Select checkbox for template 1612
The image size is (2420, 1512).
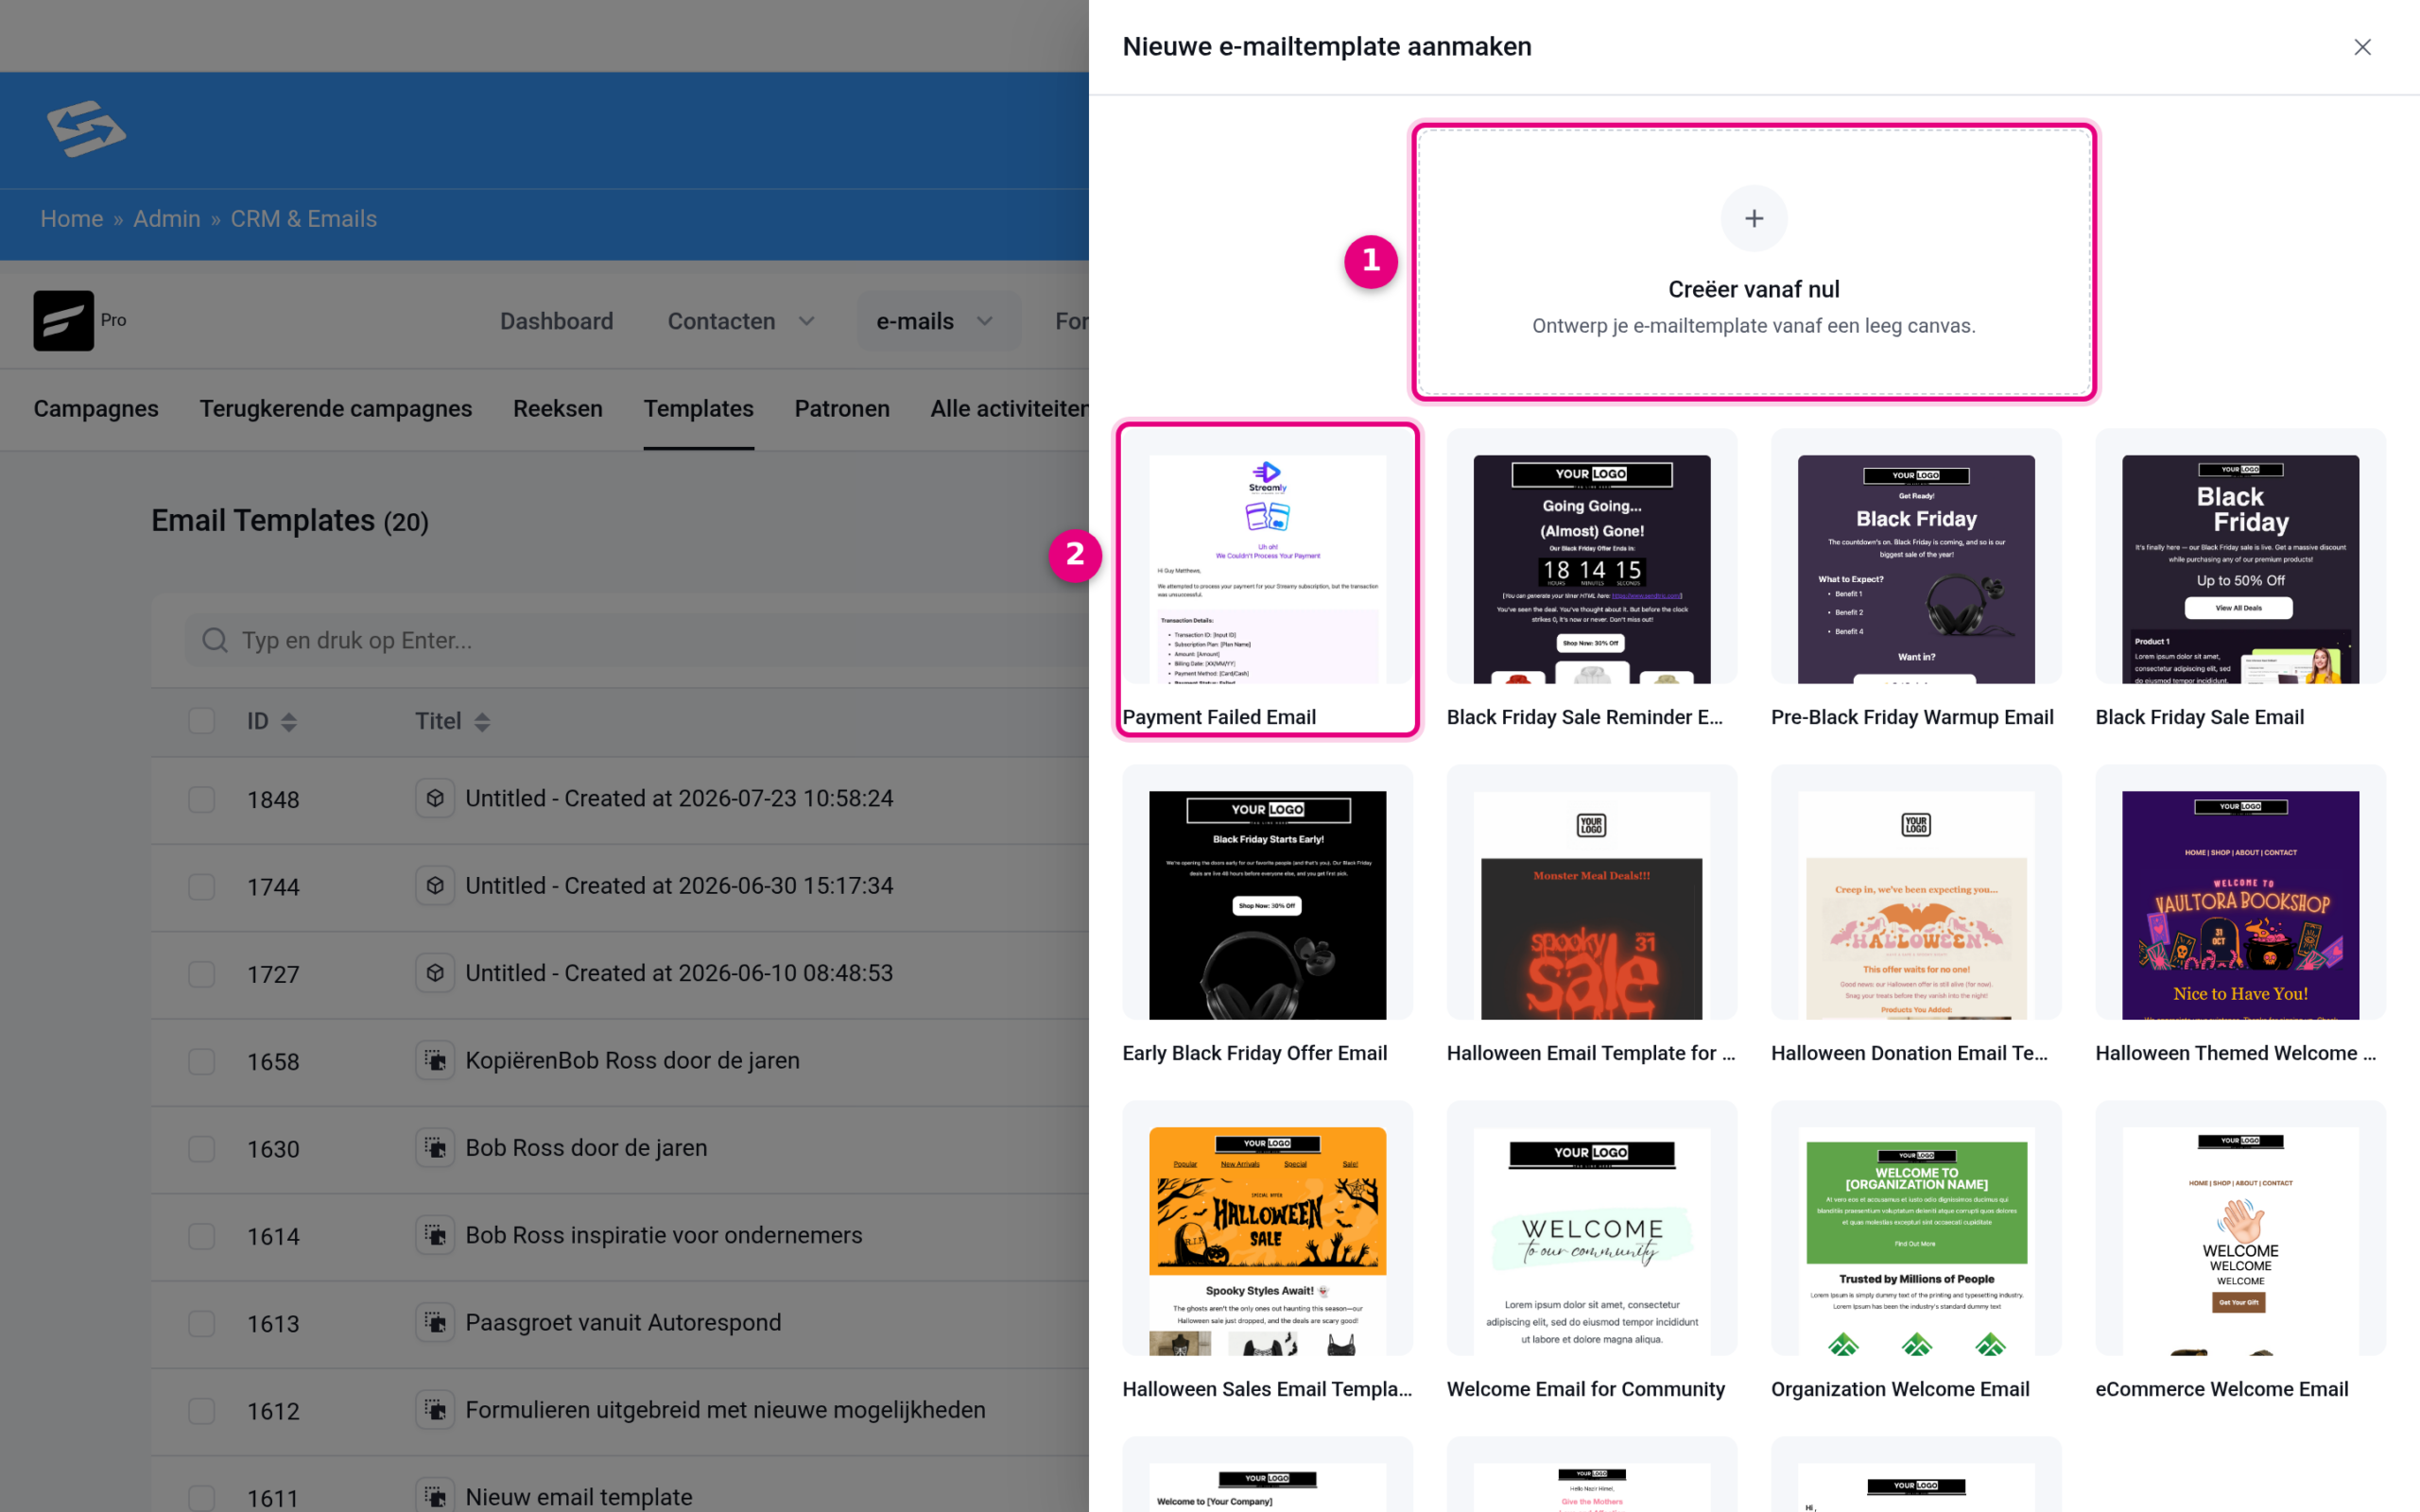click(x=201, y=1410)
